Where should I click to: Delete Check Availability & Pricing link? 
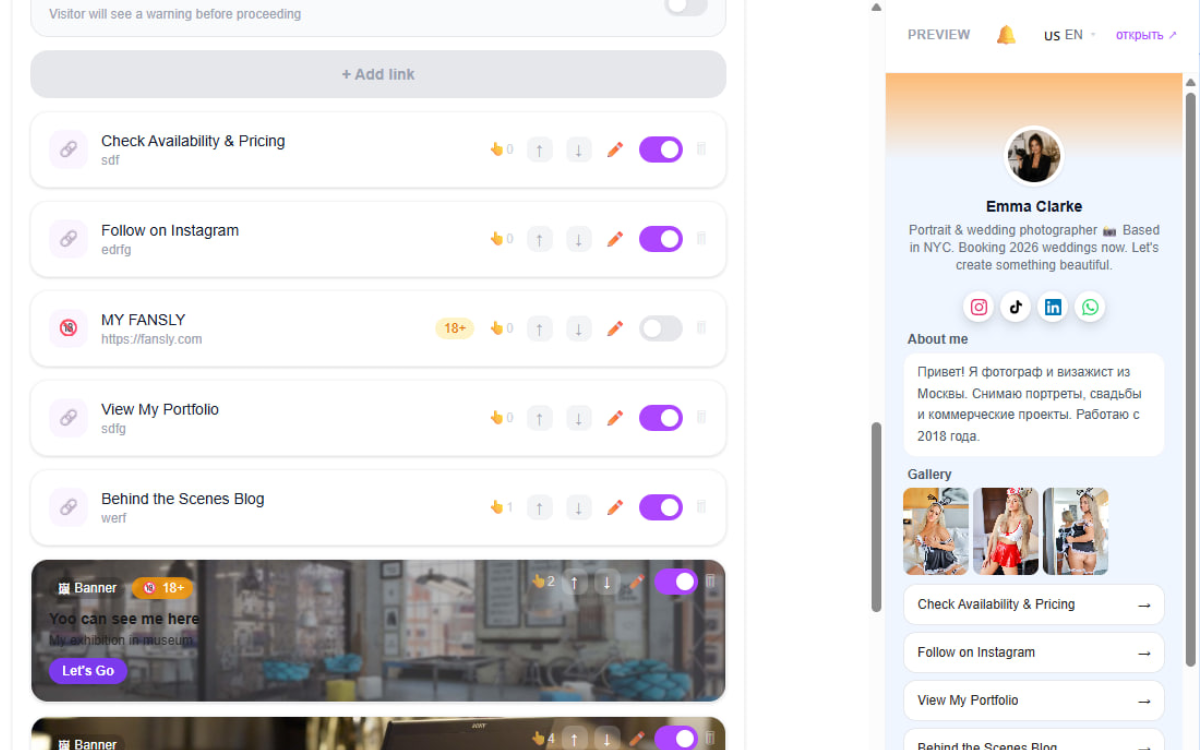click(701, 149)
